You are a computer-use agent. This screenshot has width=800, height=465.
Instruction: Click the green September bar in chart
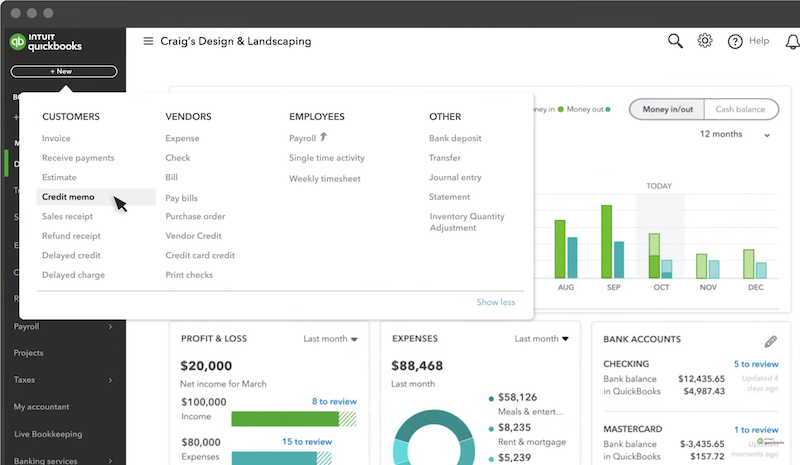[x=605, y=241]
